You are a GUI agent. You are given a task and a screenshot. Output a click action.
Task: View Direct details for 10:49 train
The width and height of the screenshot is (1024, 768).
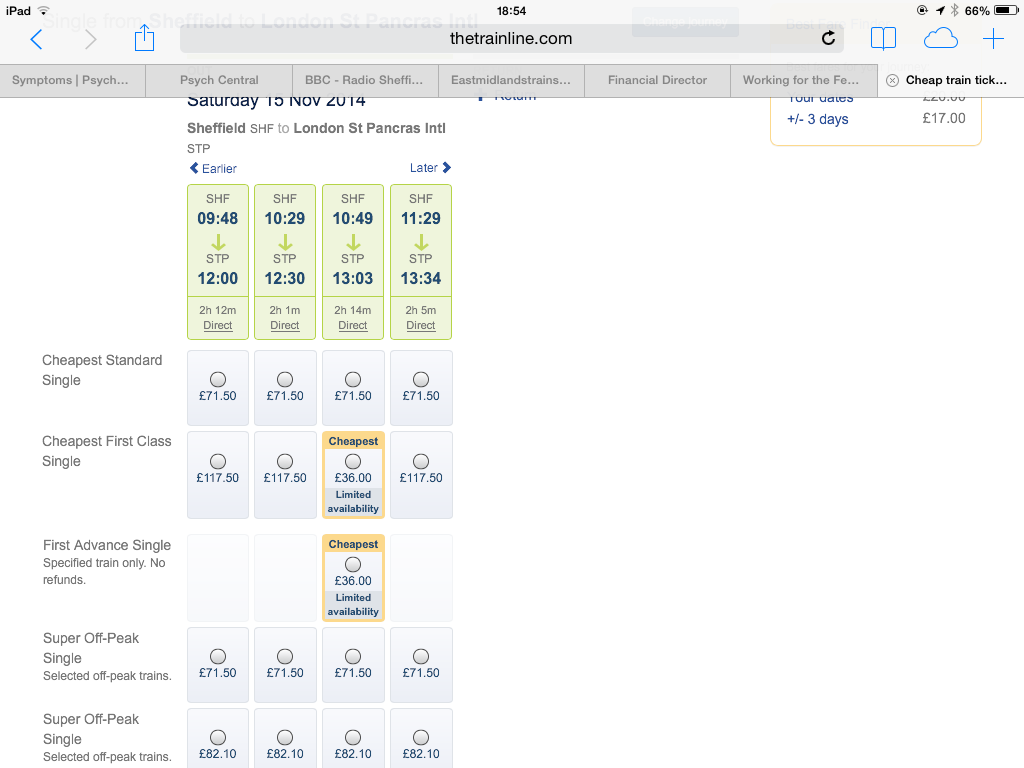[x=353, y=325]
